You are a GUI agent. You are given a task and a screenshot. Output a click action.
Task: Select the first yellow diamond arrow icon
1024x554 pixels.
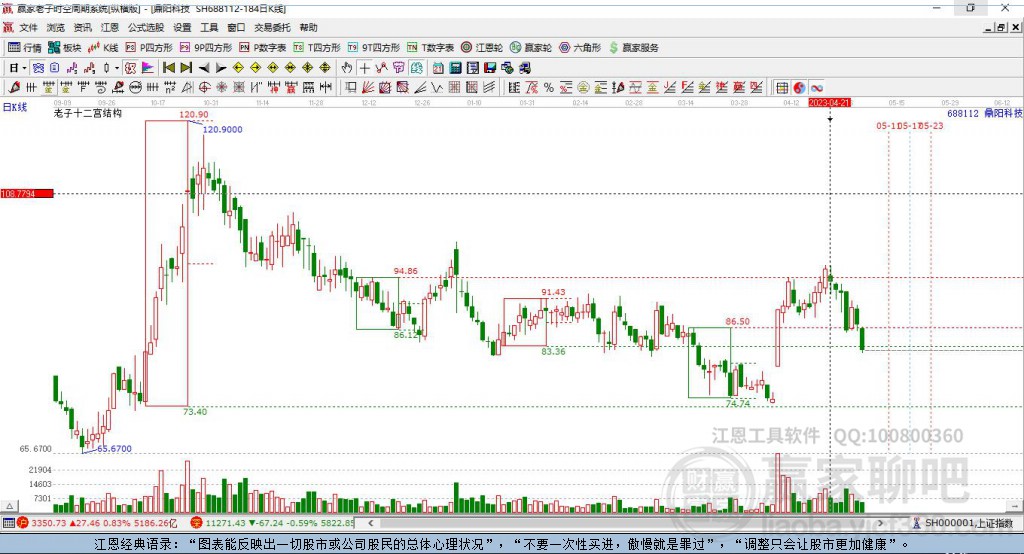238,68
